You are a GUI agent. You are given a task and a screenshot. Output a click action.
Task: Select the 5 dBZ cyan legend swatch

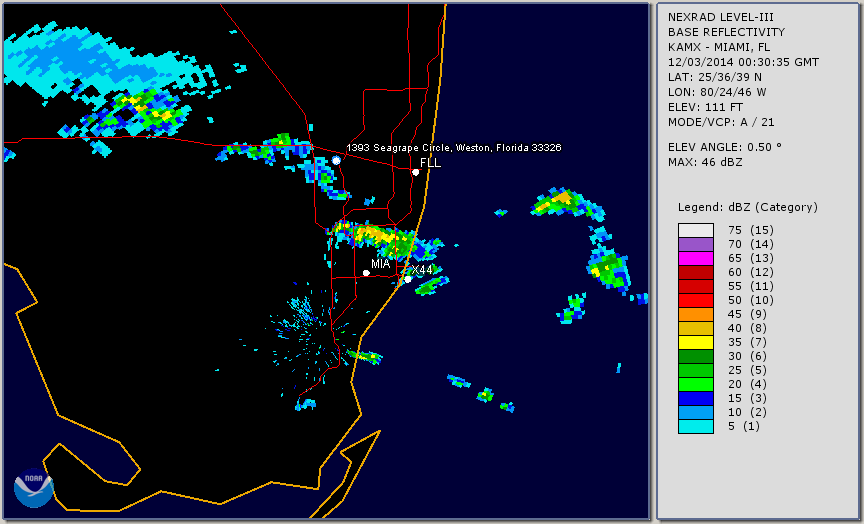(x=696, y=426)
